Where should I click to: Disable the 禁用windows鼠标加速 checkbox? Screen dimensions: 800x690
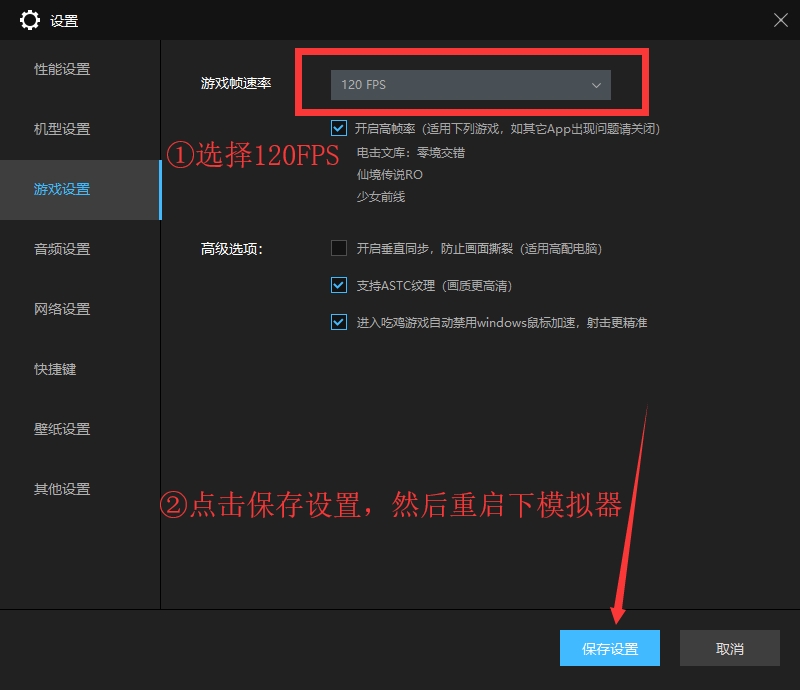click(339, 322)
